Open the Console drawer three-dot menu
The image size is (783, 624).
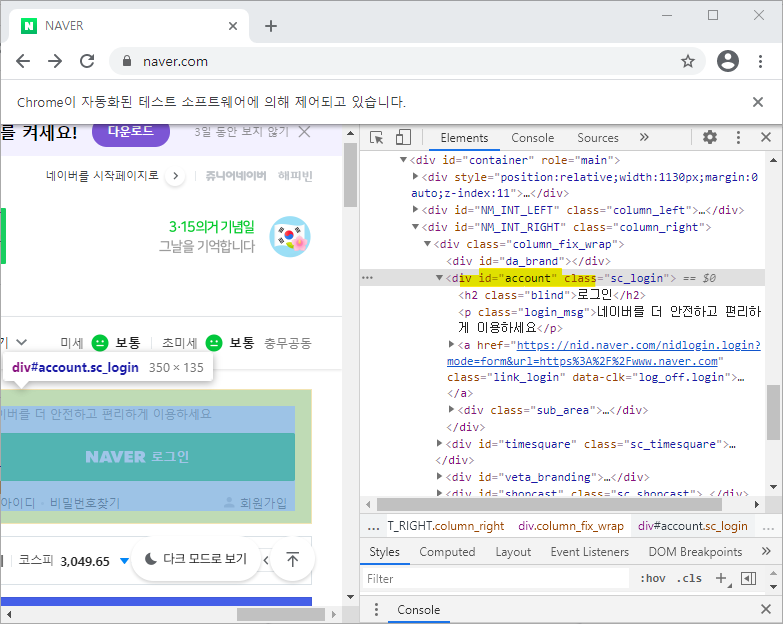click(x=377, y=609)
